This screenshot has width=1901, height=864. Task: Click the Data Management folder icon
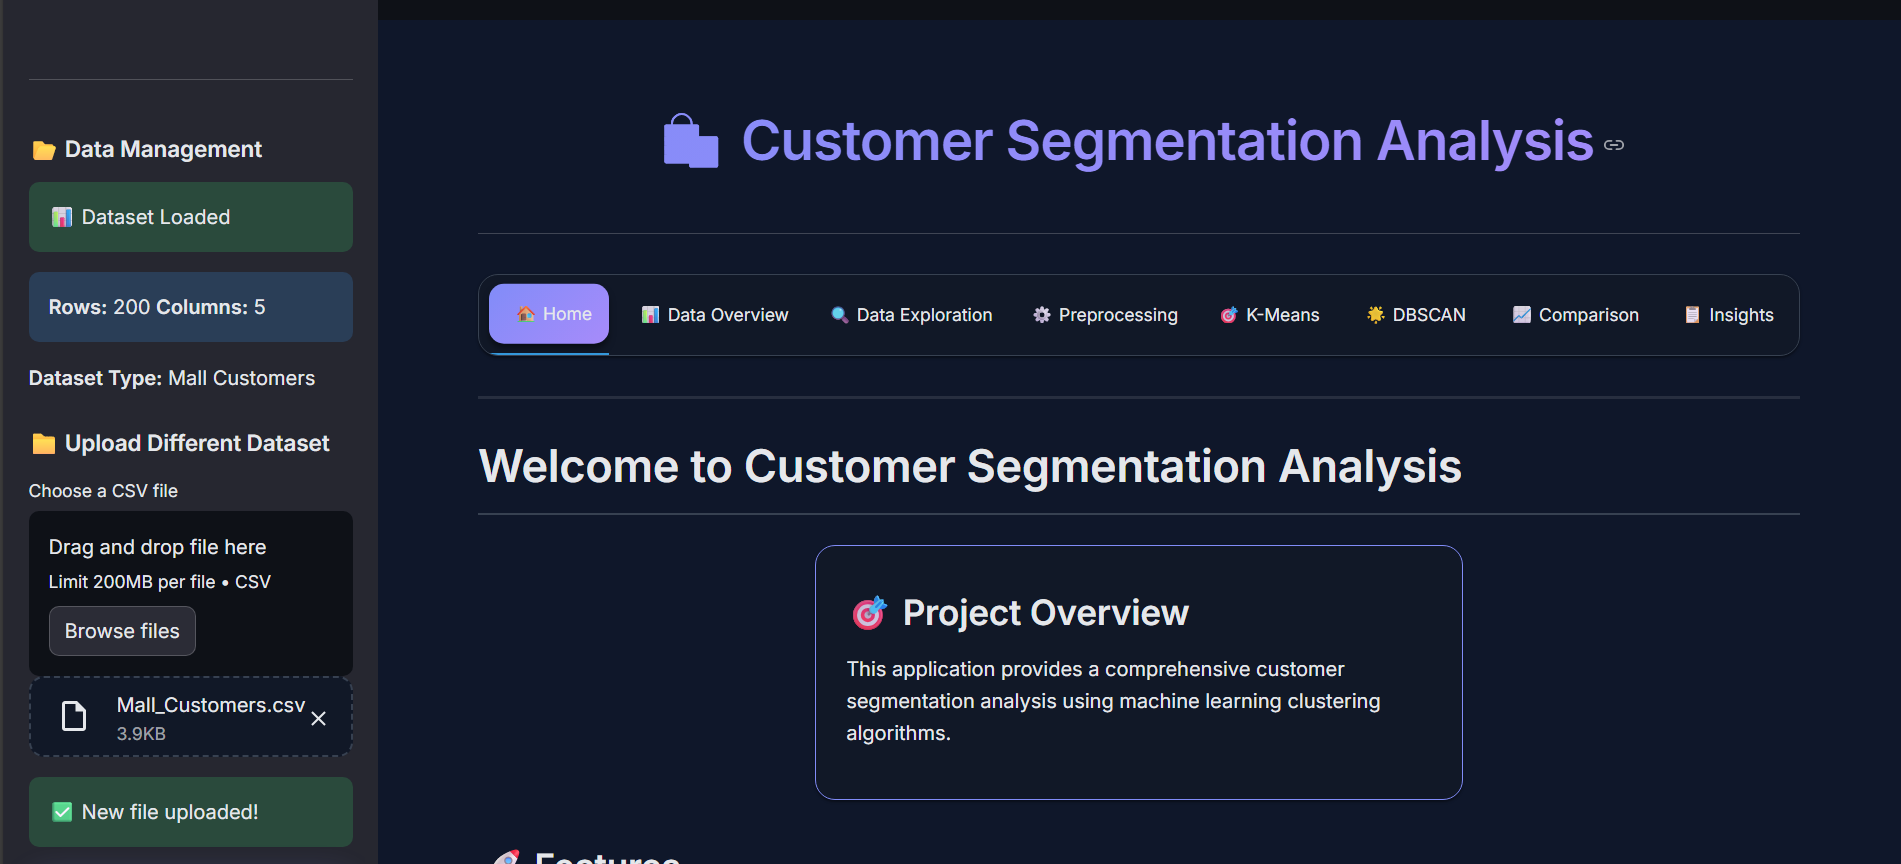[x=44, y=150]
